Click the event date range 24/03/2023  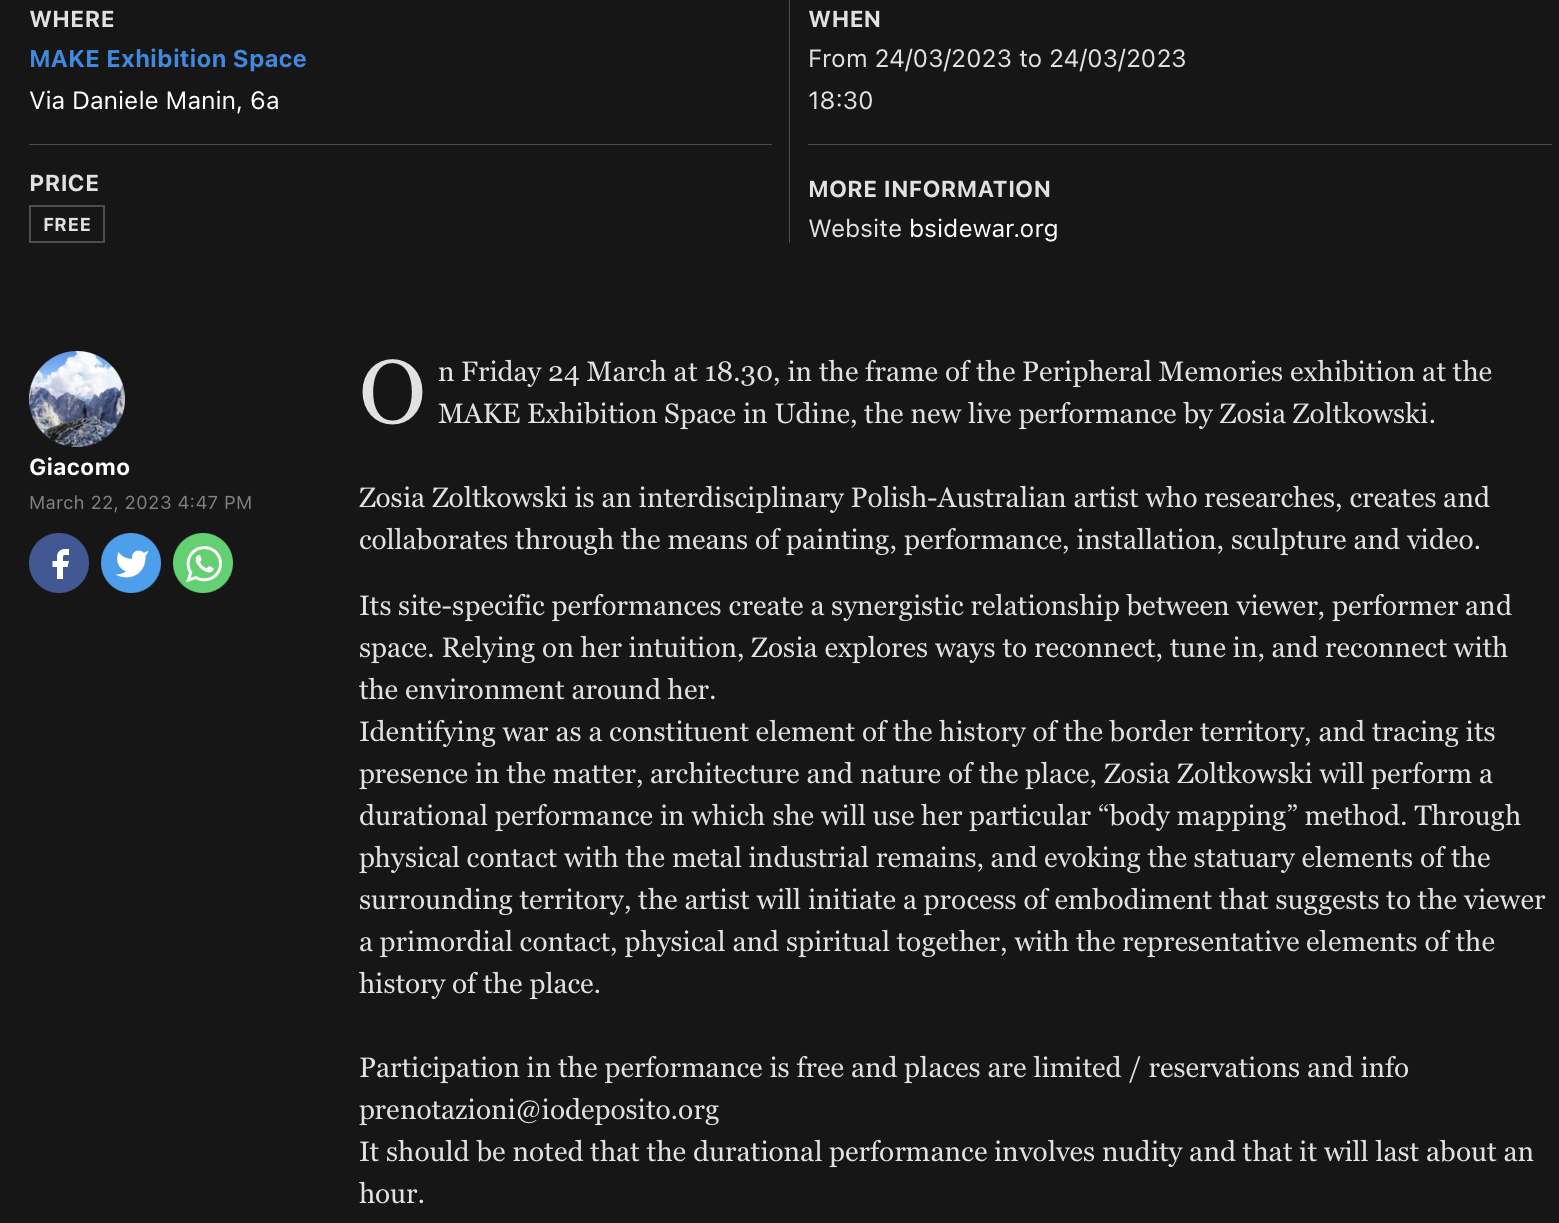click(996, 59)
